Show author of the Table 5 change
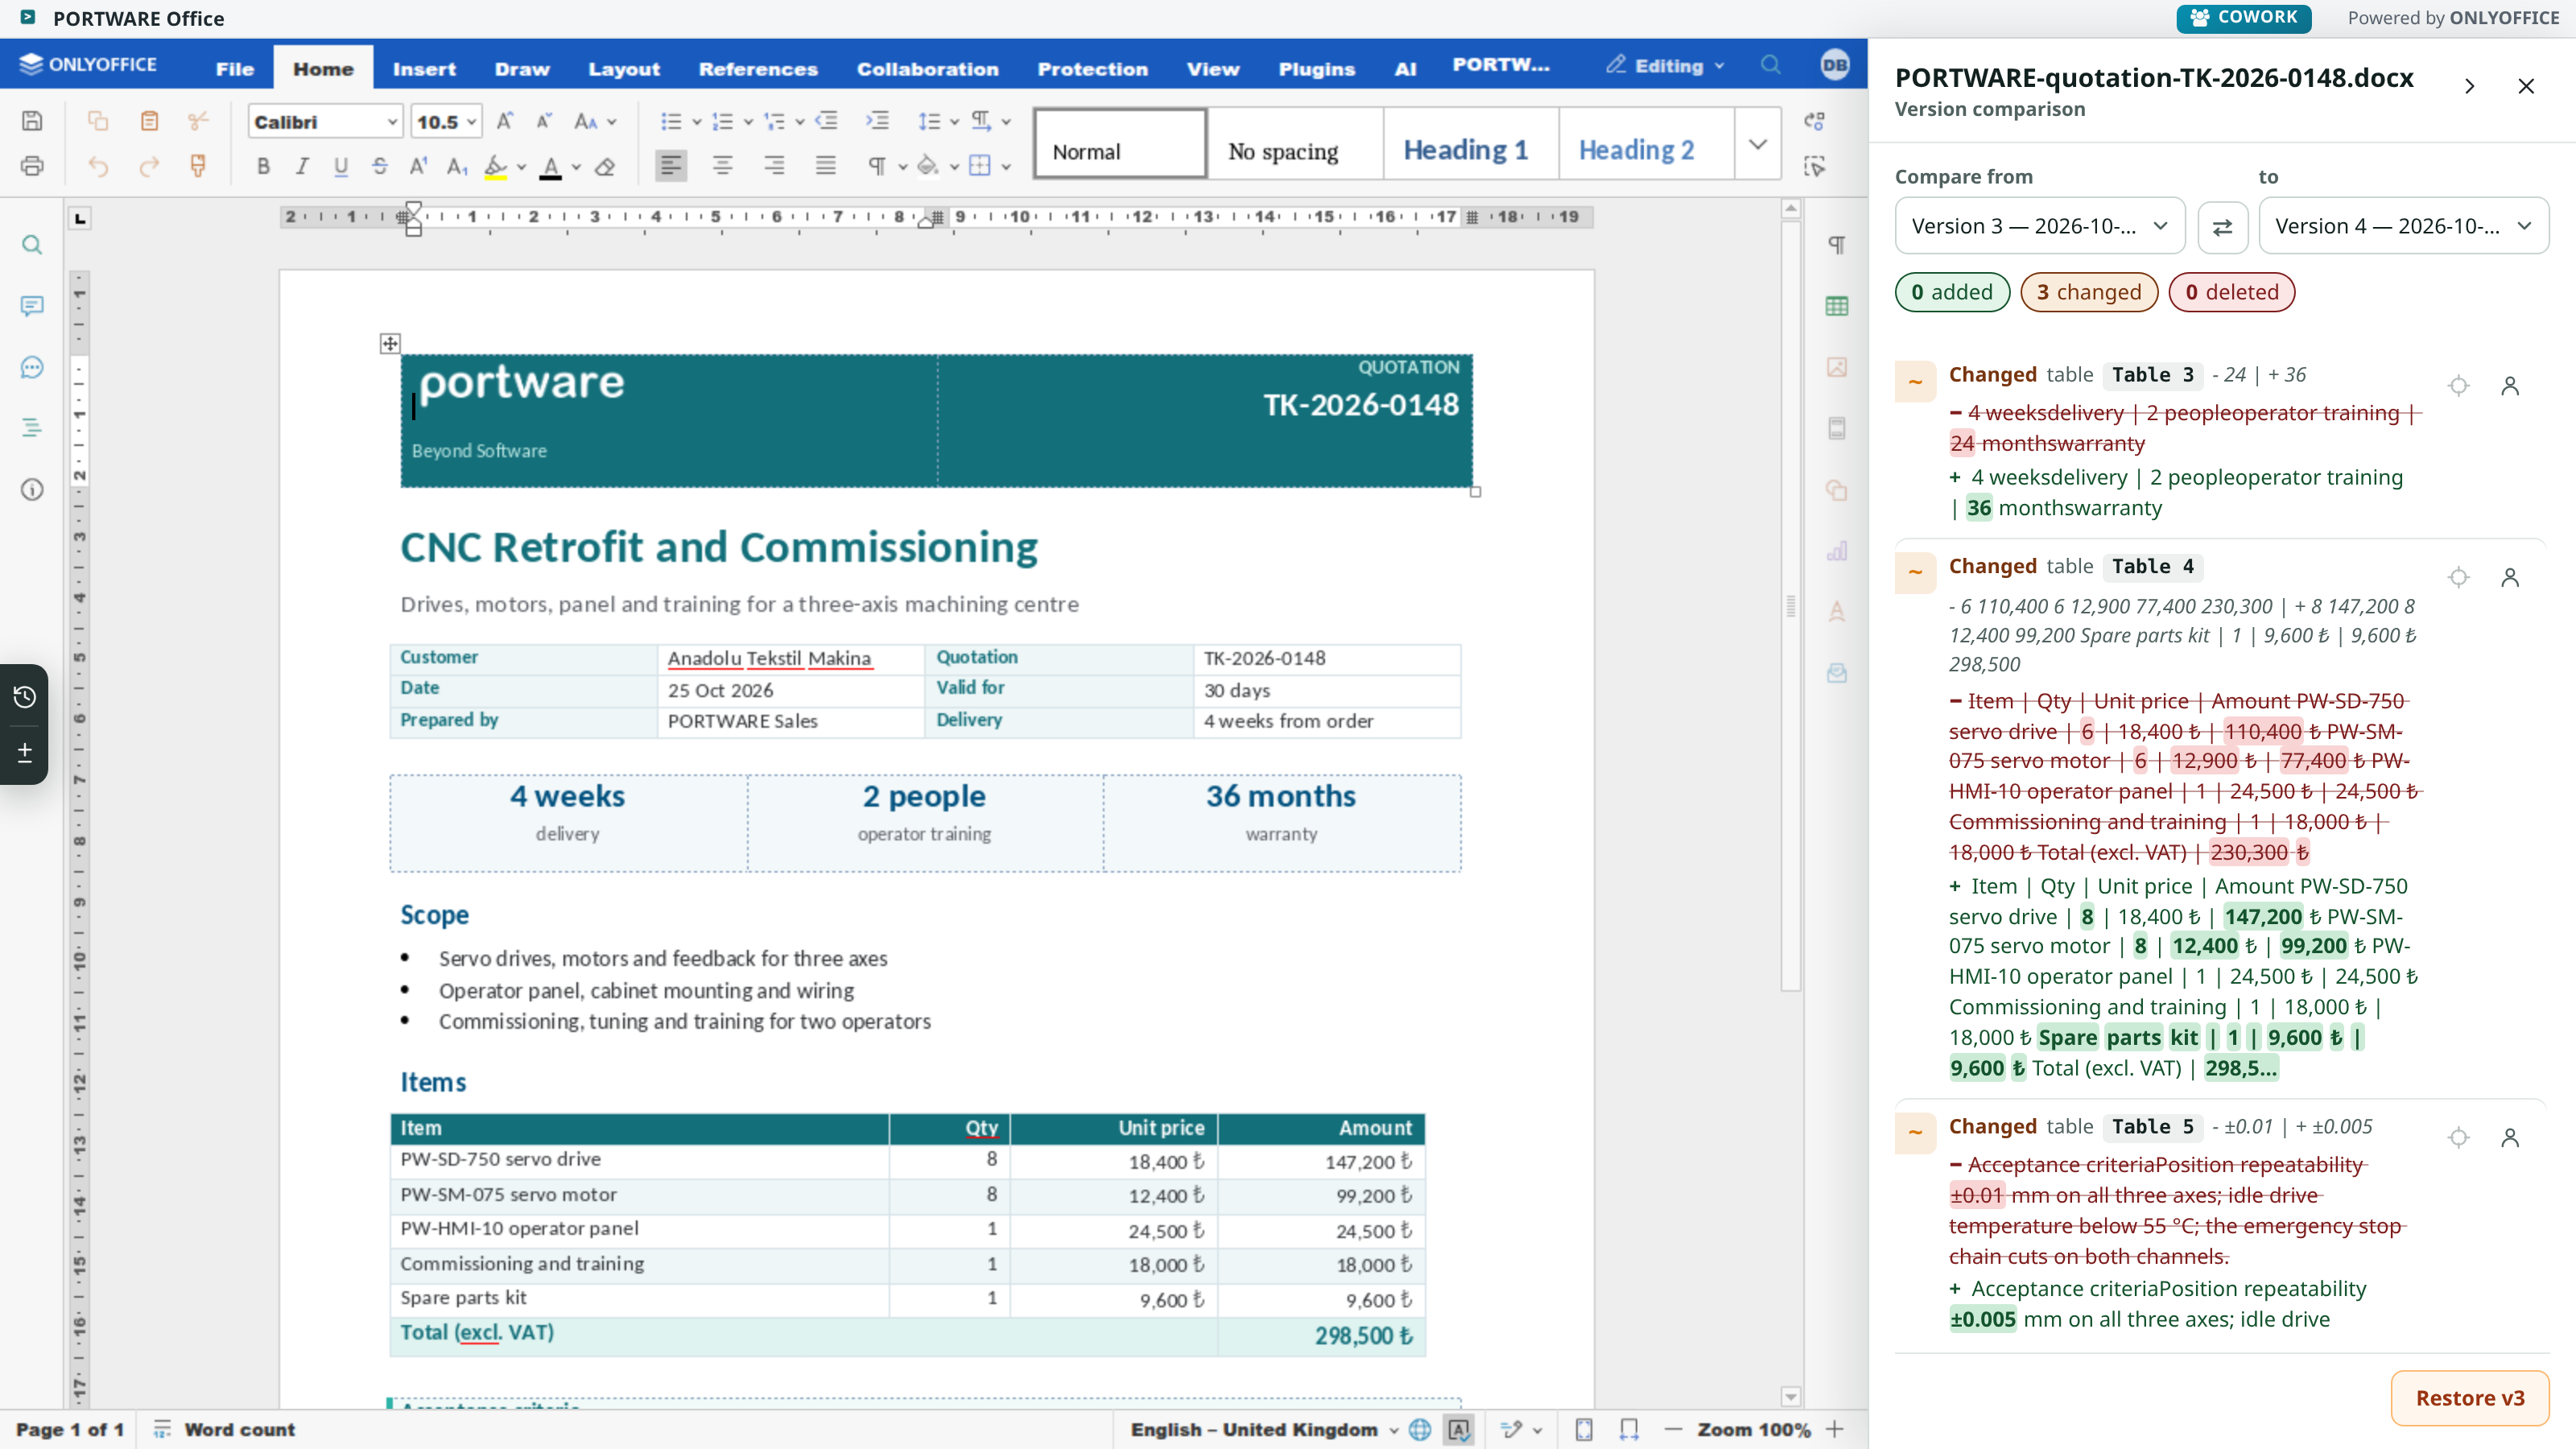The width and height of the screenshot is (2576, 1449). click(2510, 1137)
